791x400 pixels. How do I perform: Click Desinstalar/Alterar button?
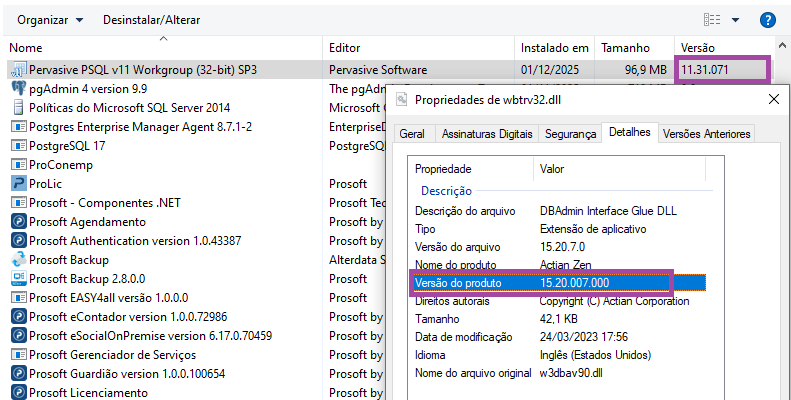pyautogui.click(x=151, y=20)
